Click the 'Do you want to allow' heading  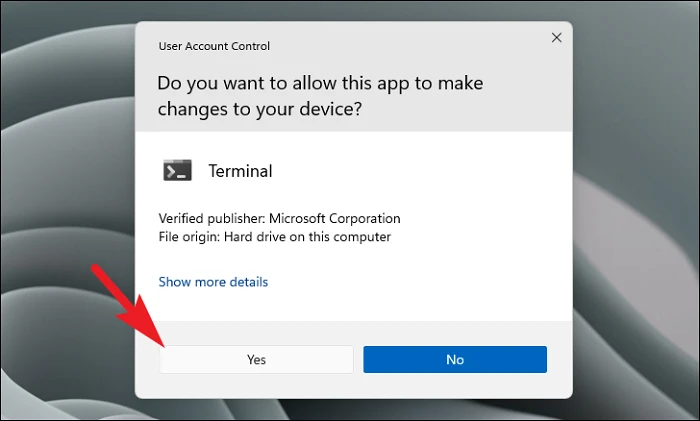click(x=260, y=83)
